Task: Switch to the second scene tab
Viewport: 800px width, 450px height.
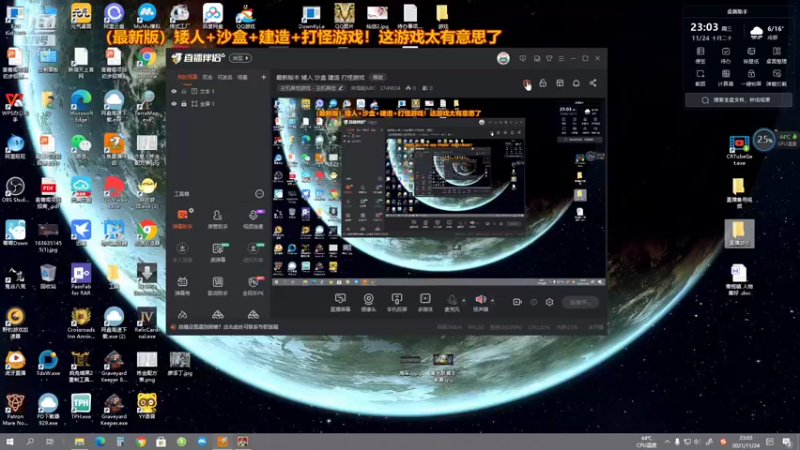Action: pyautogui.click(x=207, y=77)
